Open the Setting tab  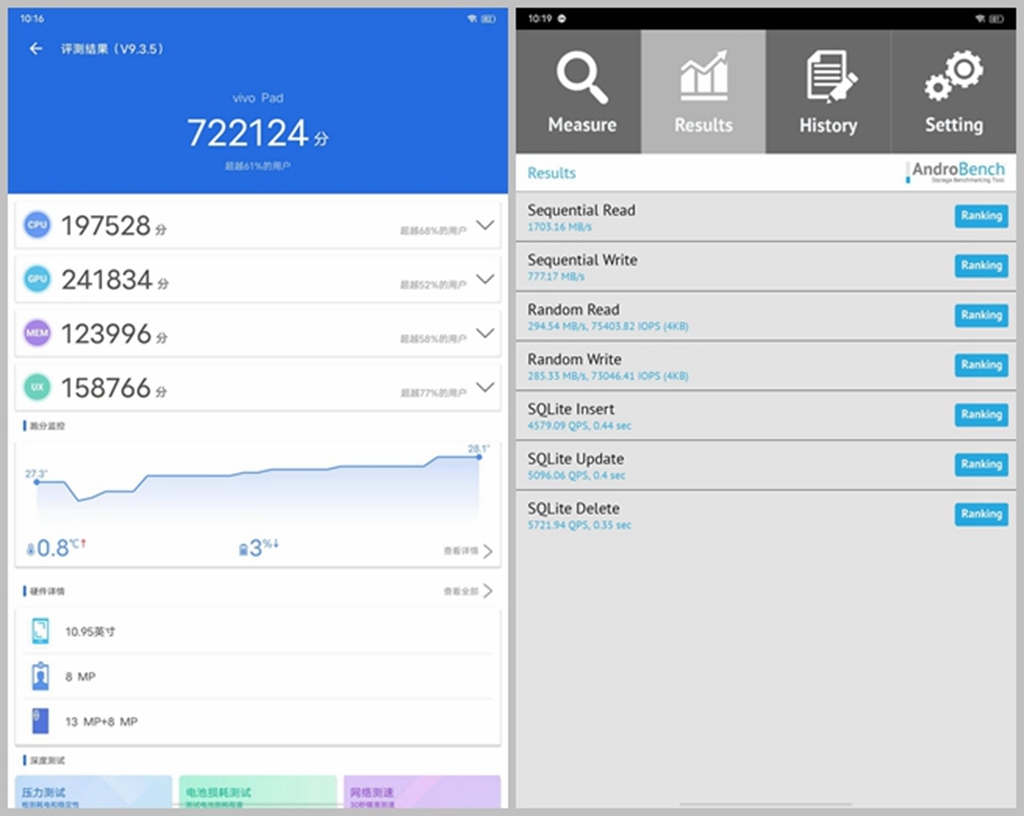tap(953, 91)
